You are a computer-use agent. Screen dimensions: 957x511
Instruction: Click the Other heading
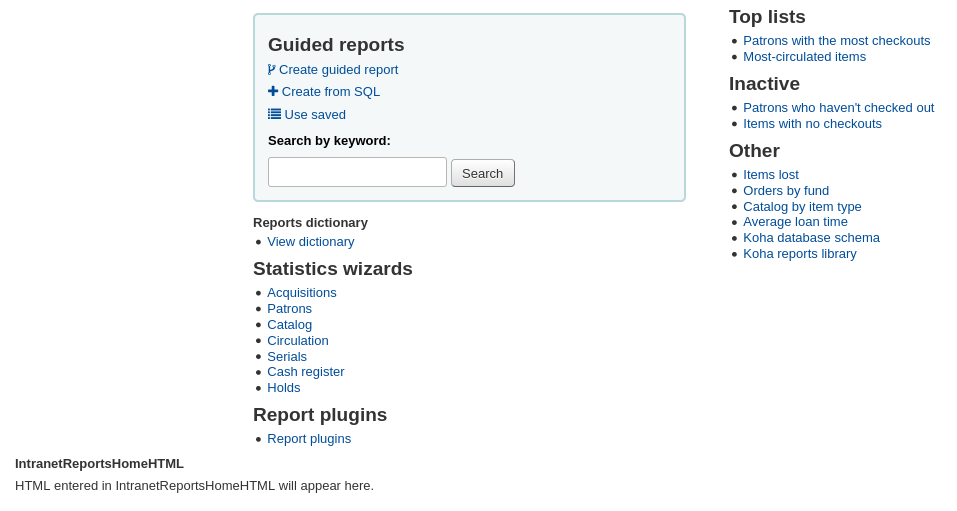coord(754,151)
